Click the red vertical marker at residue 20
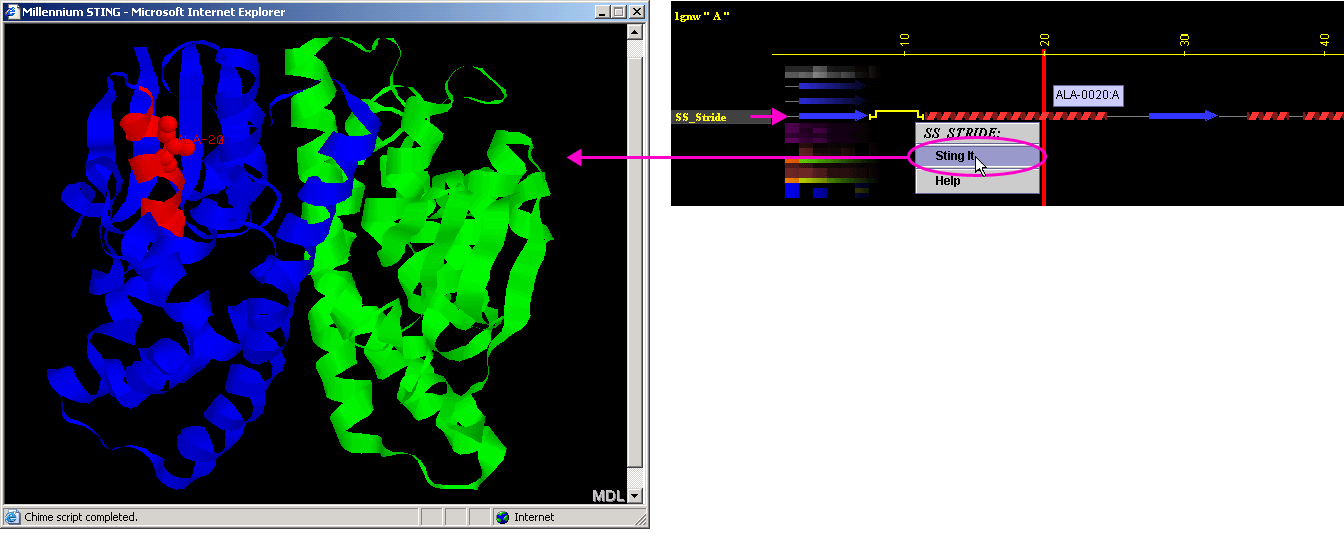Screen dimensions: 1344x540 1044,130
